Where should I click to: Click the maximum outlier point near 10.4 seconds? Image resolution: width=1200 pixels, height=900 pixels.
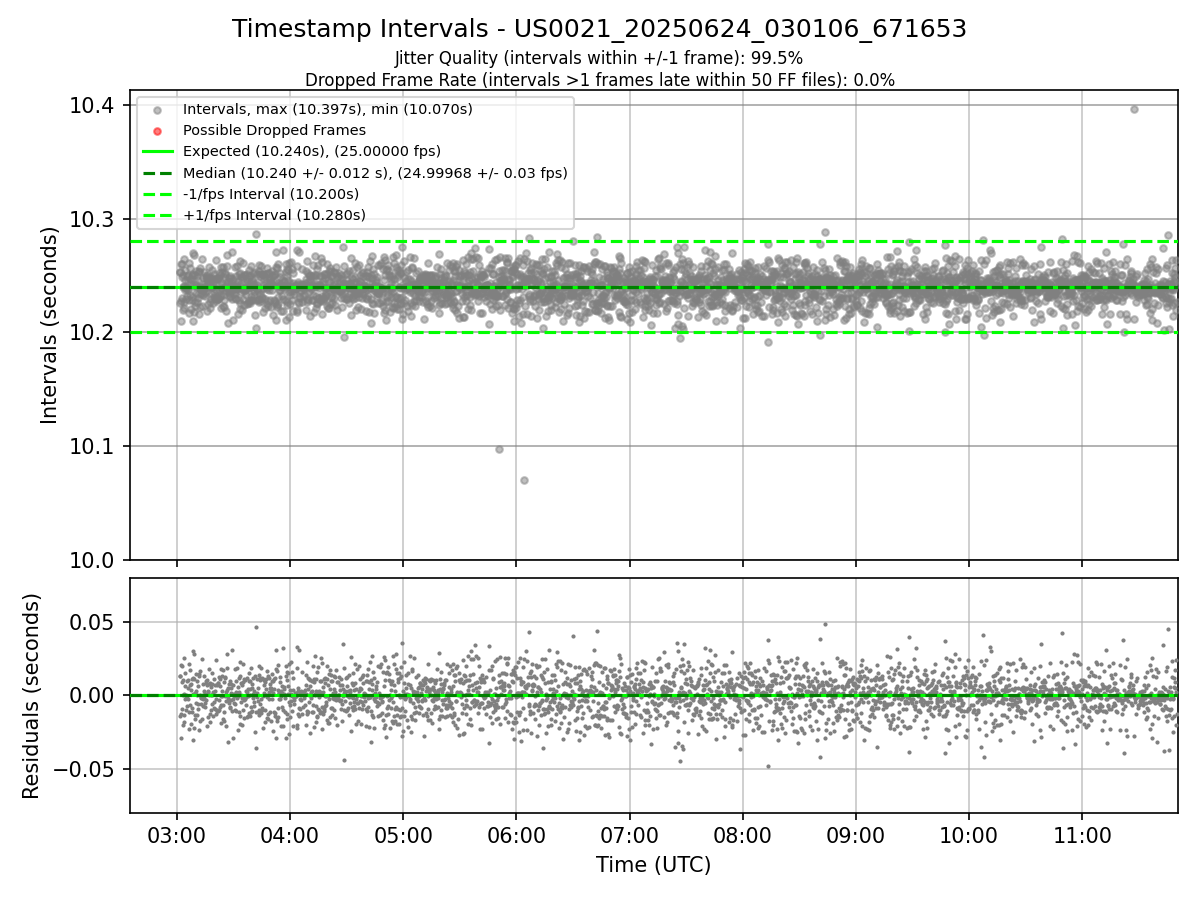[x=1134, y=109]
